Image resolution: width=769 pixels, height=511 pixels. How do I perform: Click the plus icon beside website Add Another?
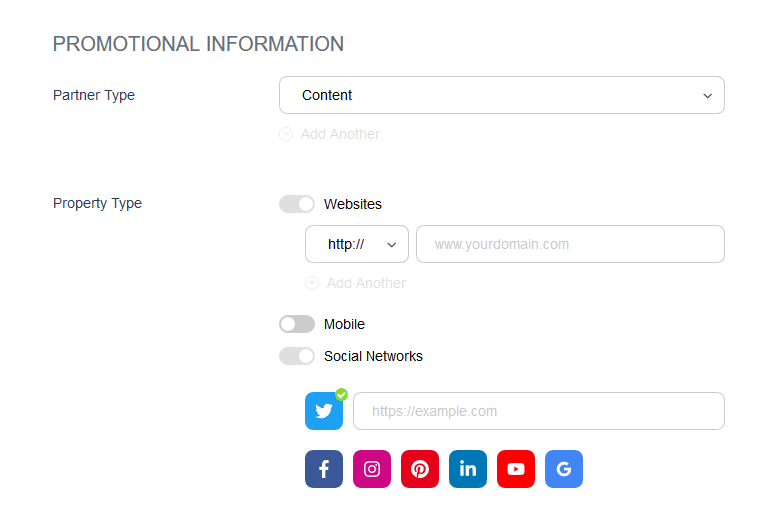[312, 283]
